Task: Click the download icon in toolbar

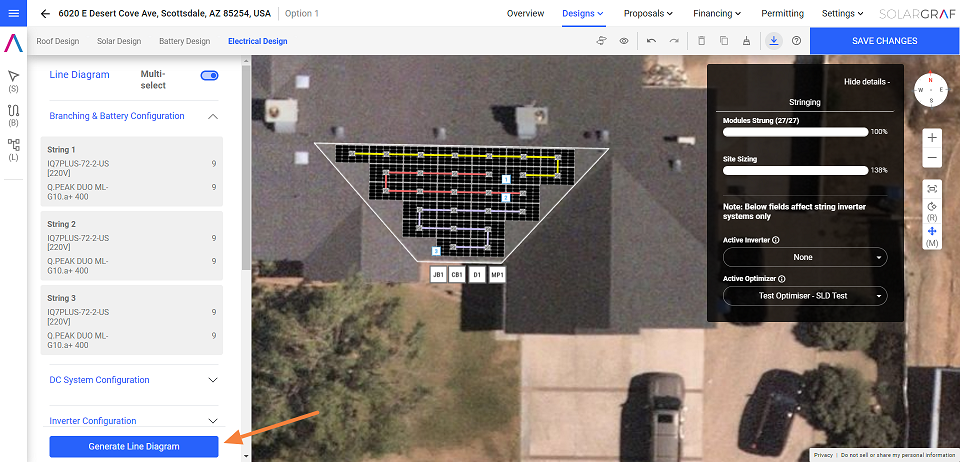Action: tap(774, 41)
